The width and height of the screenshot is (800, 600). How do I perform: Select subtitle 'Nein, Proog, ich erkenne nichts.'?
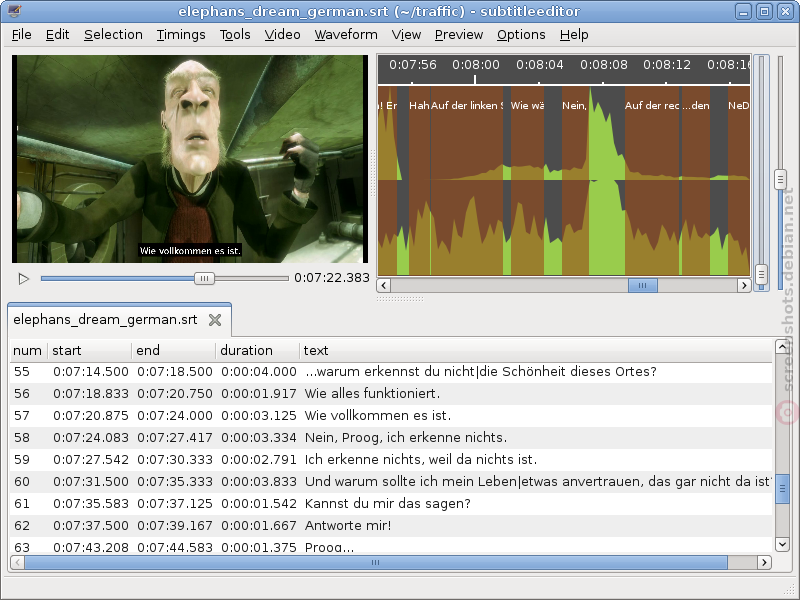[391, 437]
